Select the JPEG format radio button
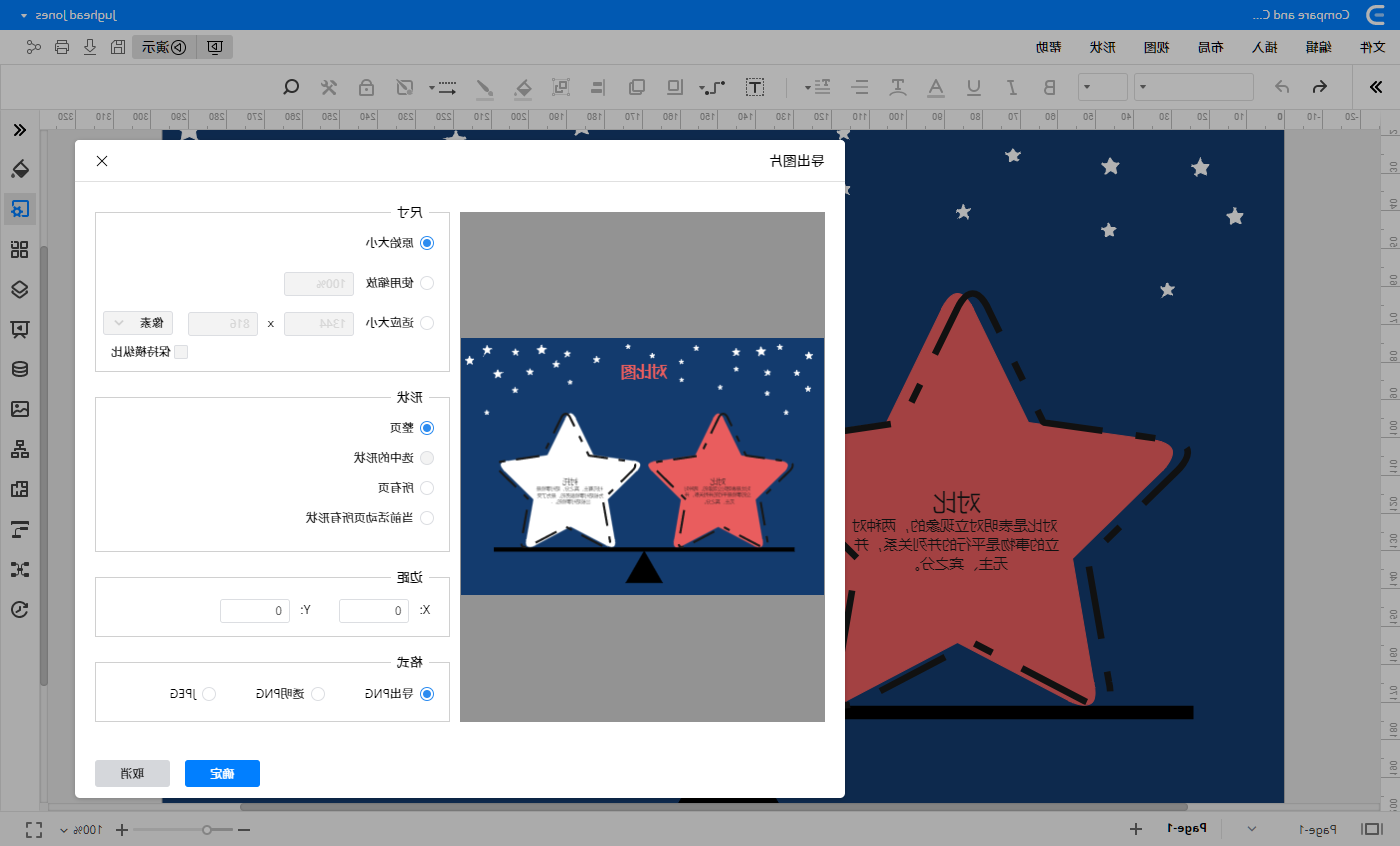 [210, 694]
